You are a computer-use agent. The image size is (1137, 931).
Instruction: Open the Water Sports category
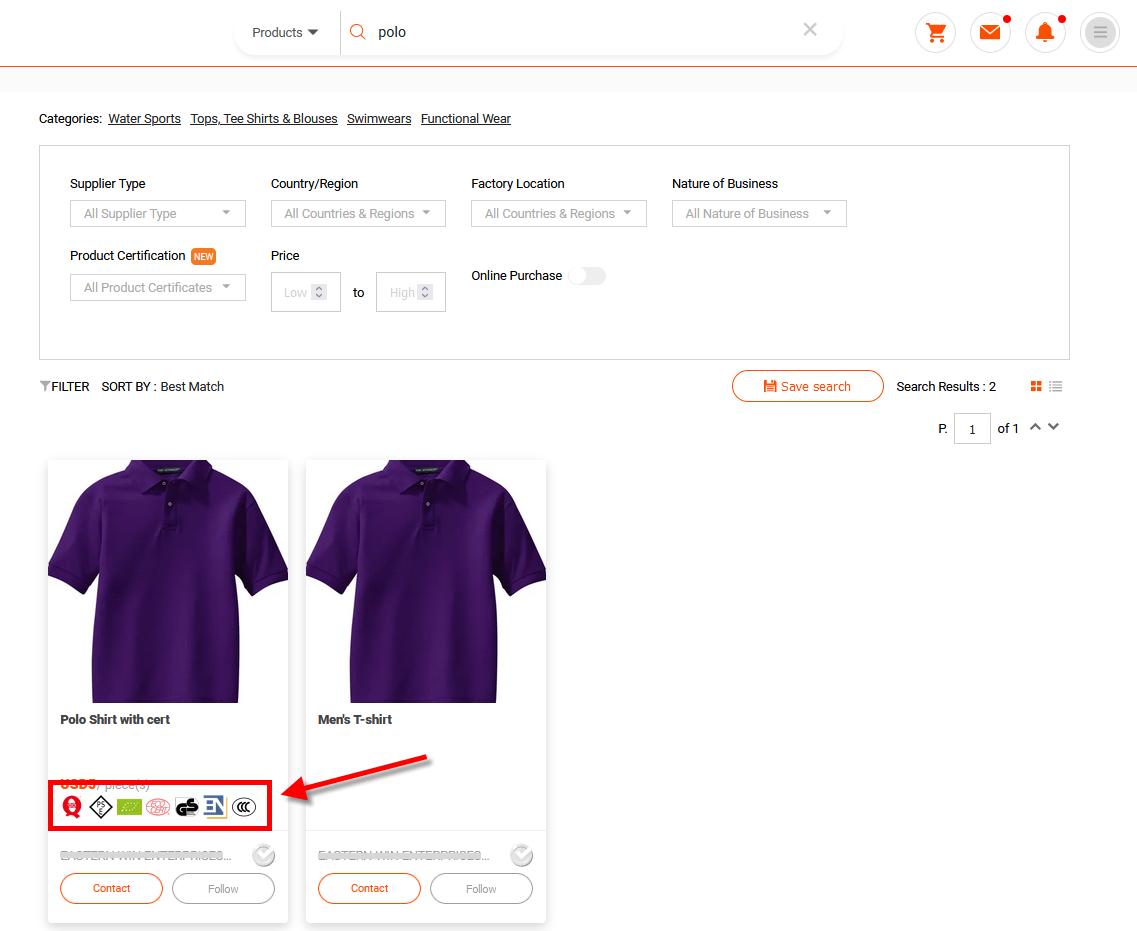[x=144, y=118]
